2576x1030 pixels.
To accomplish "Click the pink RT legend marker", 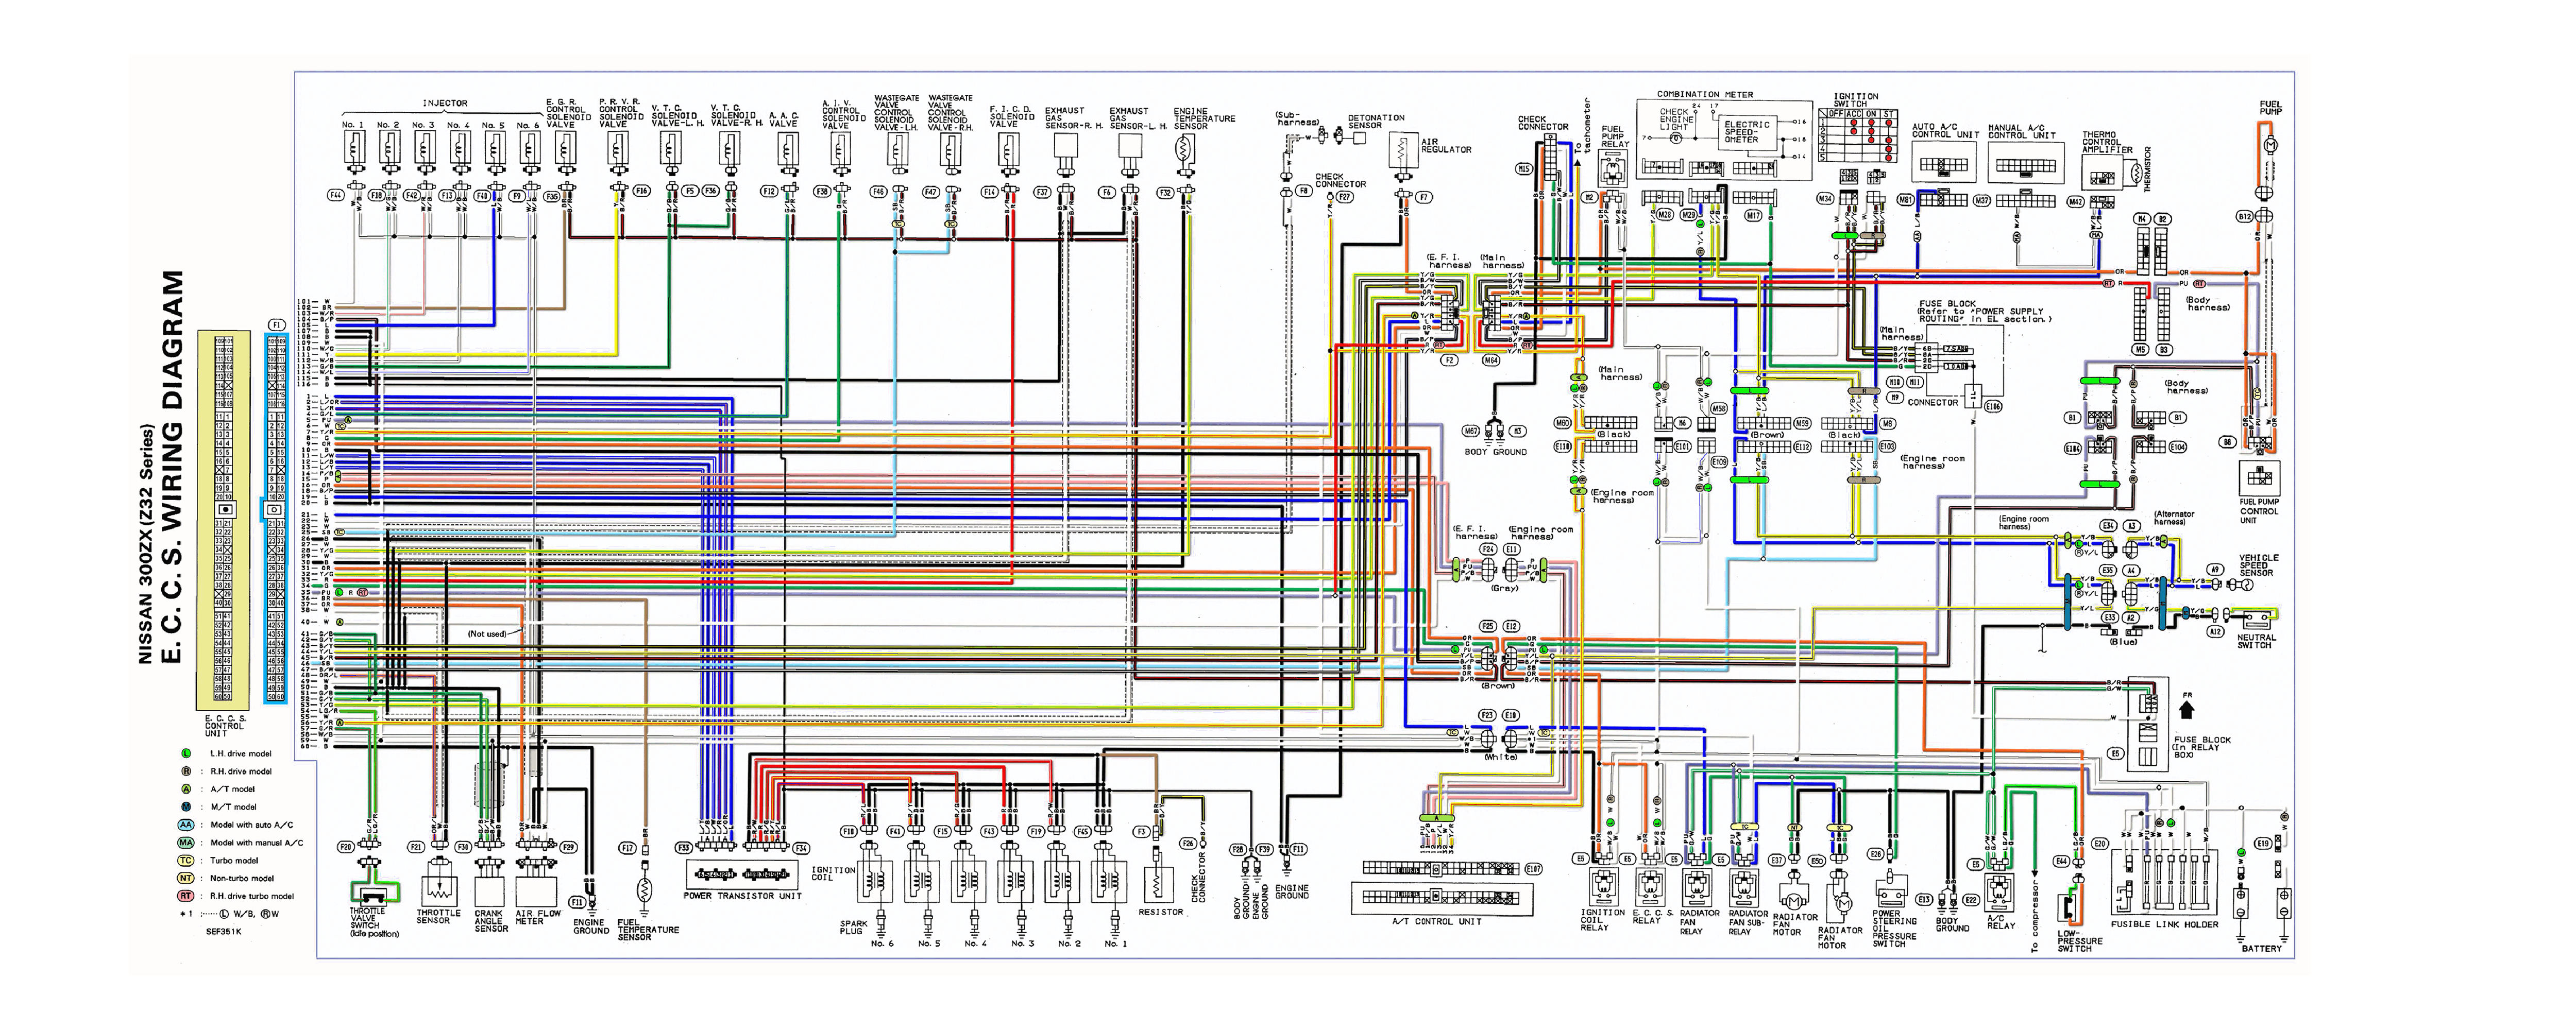I will (186, 896).
